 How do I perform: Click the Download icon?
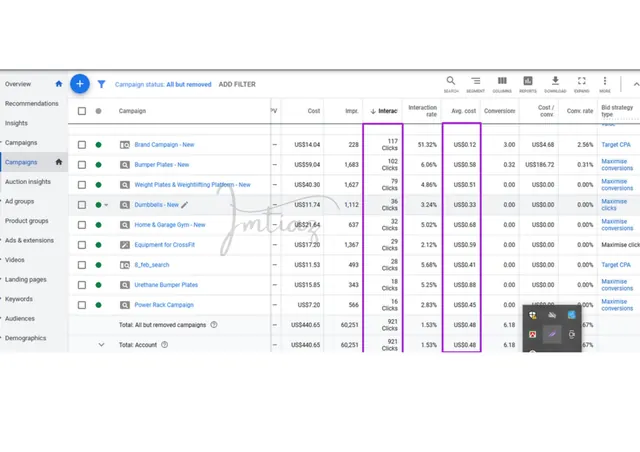point(555,84)
